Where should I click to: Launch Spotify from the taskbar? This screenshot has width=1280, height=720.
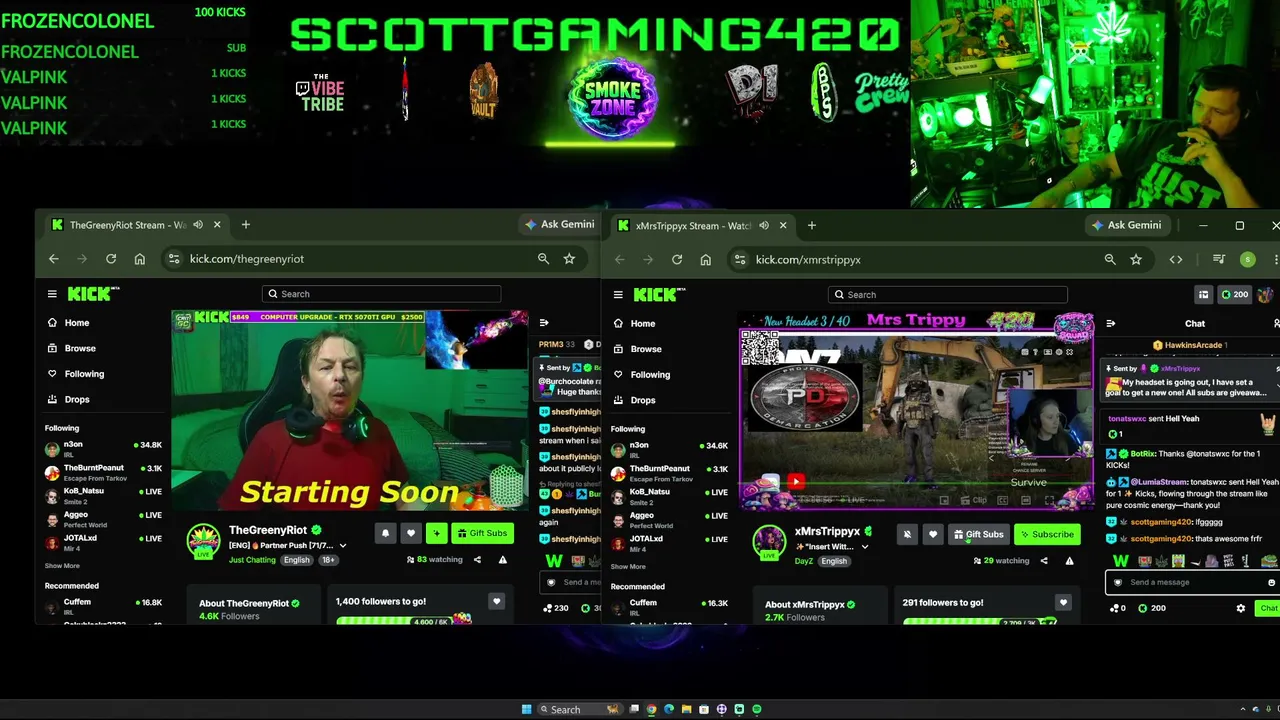[x=757, y=709]
